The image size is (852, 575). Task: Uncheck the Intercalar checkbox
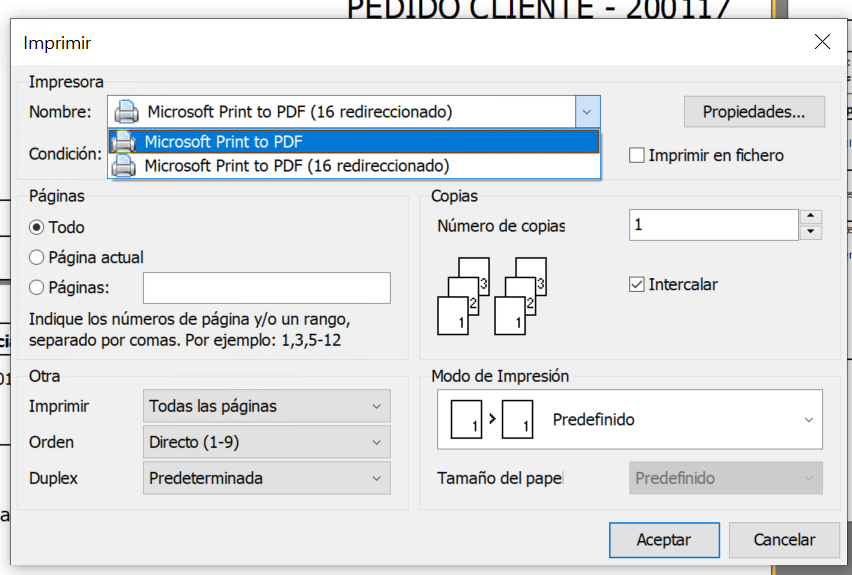636,284
